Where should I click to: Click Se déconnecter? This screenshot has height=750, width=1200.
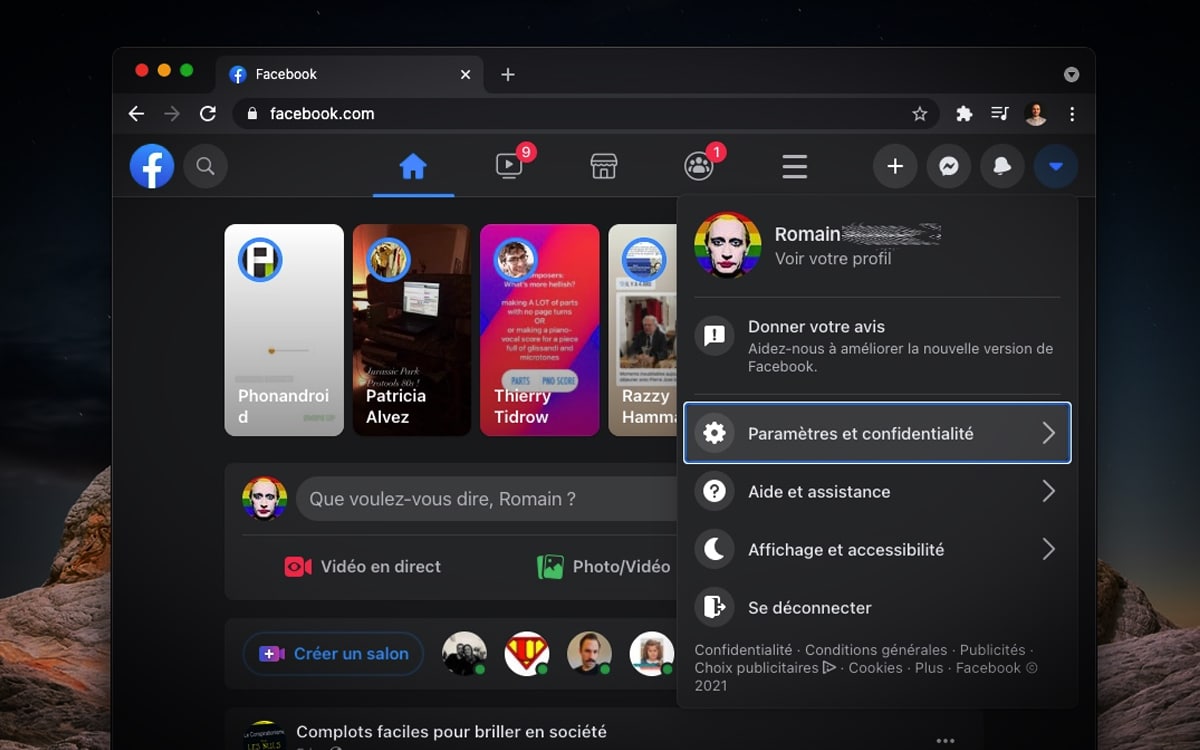[878, 607]
